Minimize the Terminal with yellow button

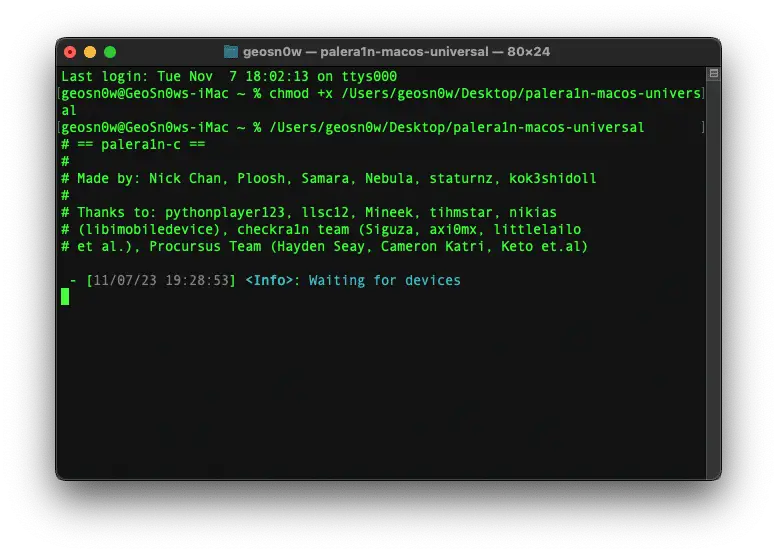click(90, 52)
